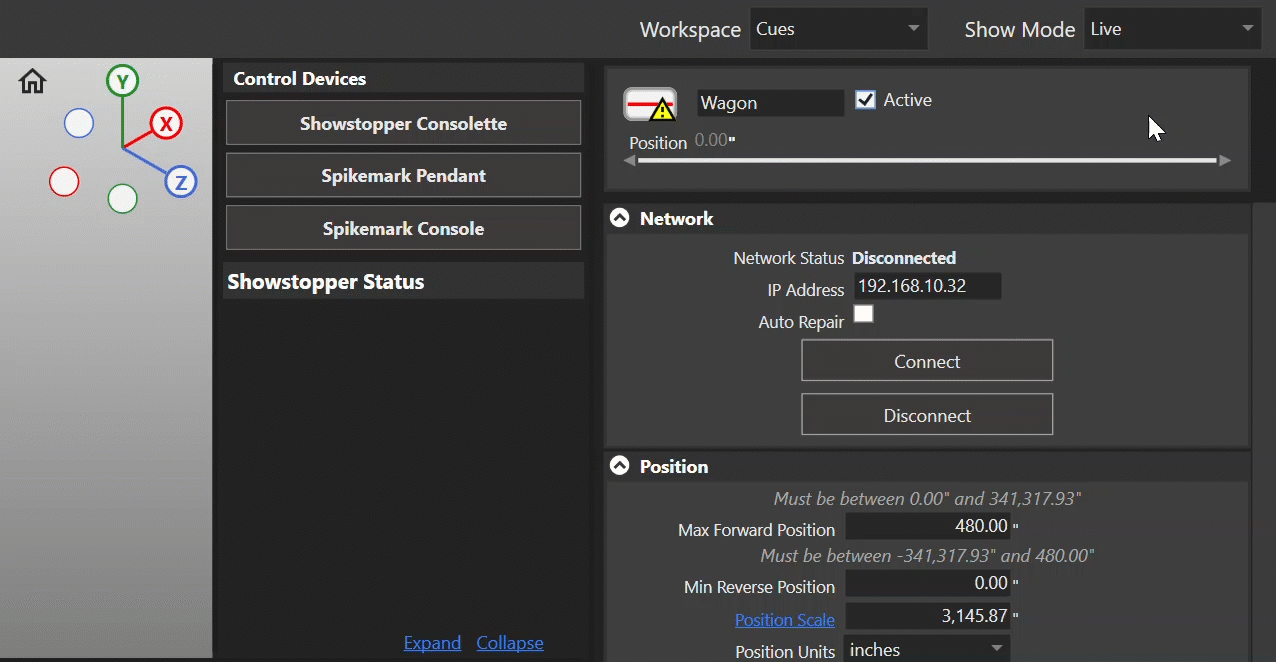This screenshot has width=1276, height=662.
Task: Click the Home view icon
Action: pos(33,81)
